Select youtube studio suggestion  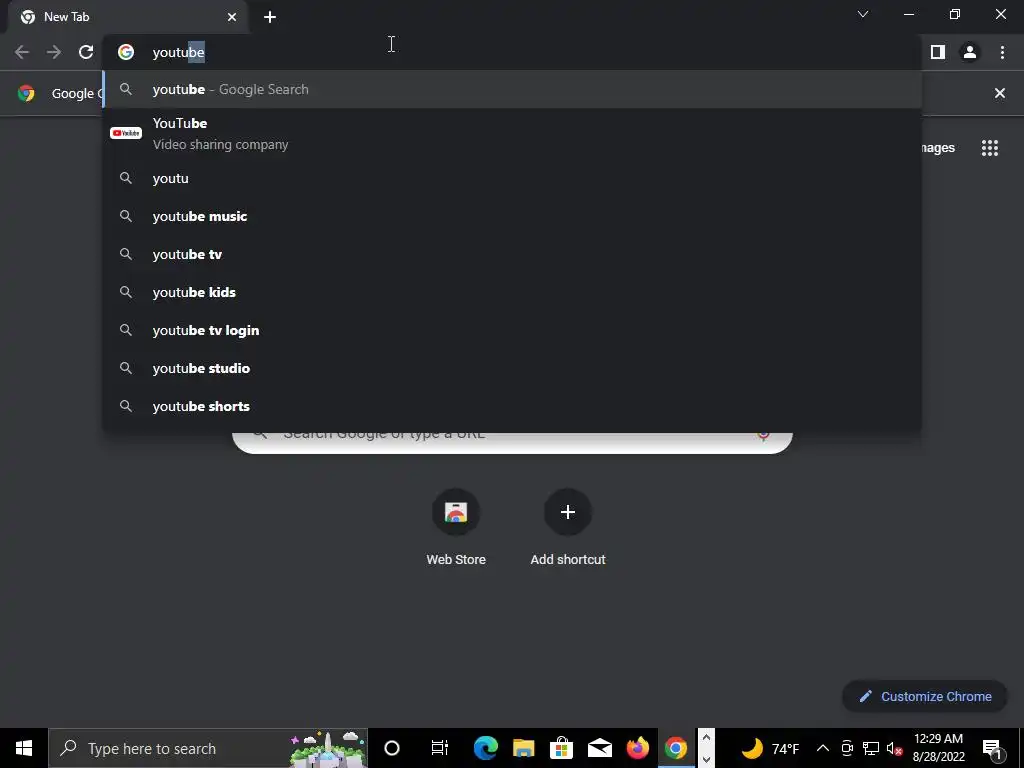tap(513, 368)
